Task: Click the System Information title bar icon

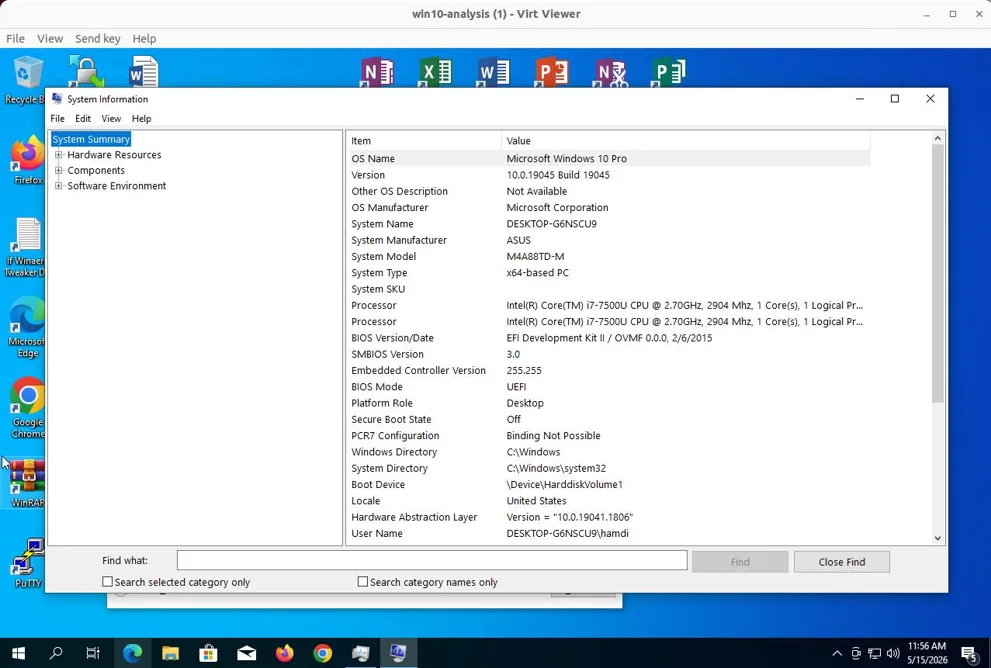Action: 58,99
